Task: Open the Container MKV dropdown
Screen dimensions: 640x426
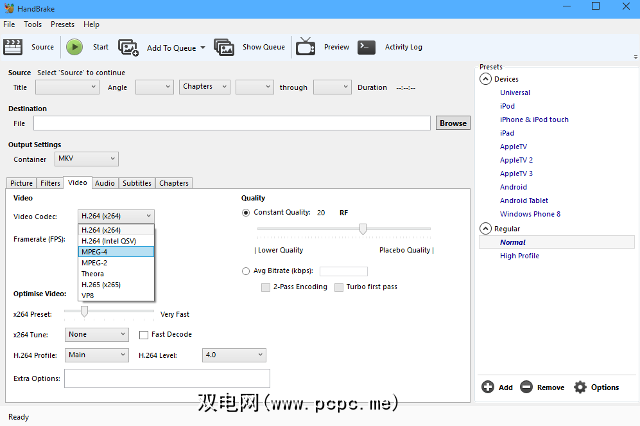Action: [x=85, y=159]
